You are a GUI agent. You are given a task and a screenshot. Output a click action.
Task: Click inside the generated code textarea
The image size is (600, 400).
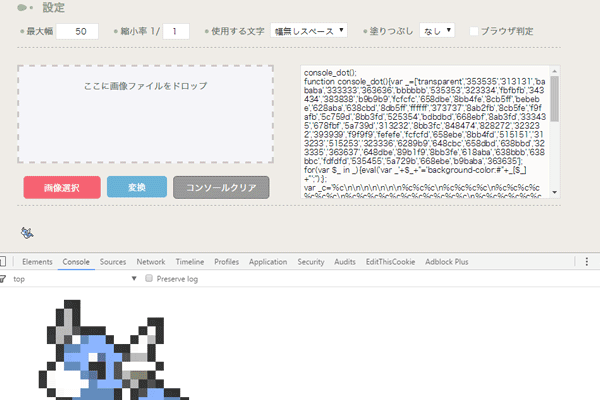point(425,132)
